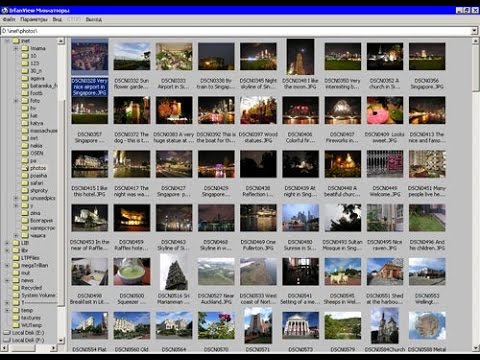Open the Файл menu
Viewport: 480px width, 360px height.
point(9,19)
